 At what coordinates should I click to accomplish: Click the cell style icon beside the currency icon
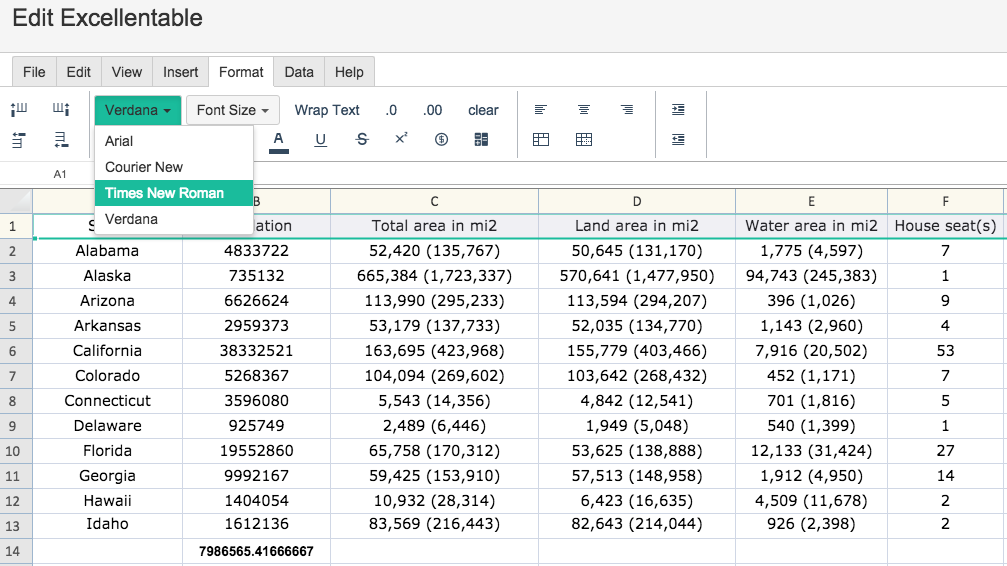coord(481,140)
